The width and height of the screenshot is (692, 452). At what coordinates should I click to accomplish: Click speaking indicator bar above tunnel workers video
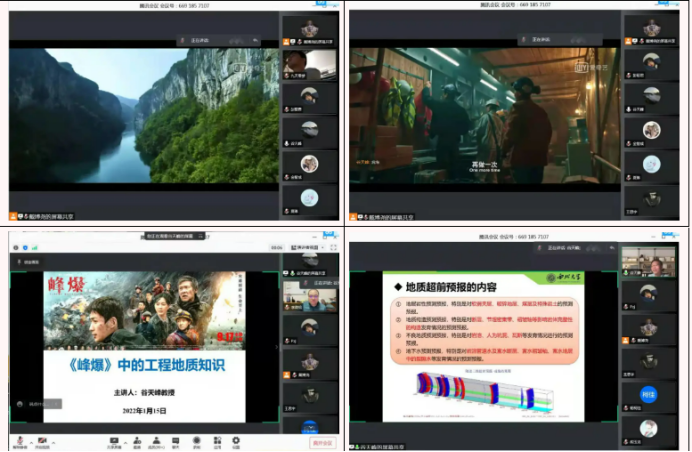coord(560,39)
